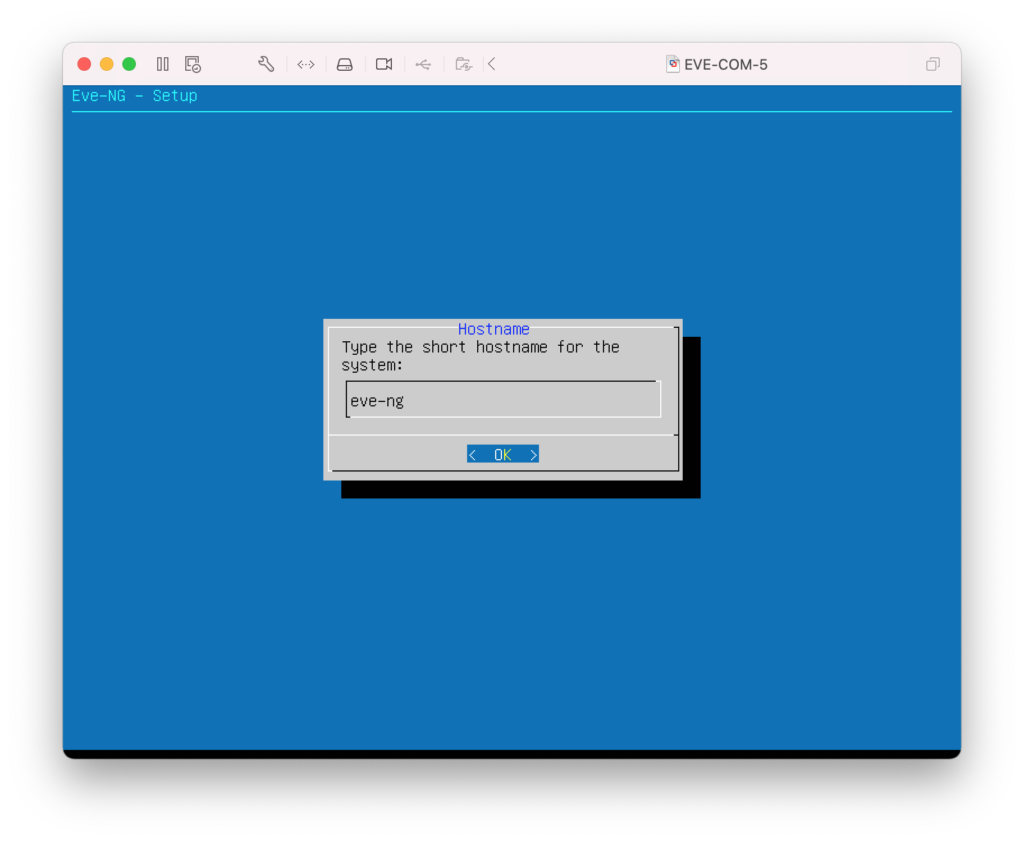
Task: Click the Eve-NG - Setup header text
Action: (135, 96)
